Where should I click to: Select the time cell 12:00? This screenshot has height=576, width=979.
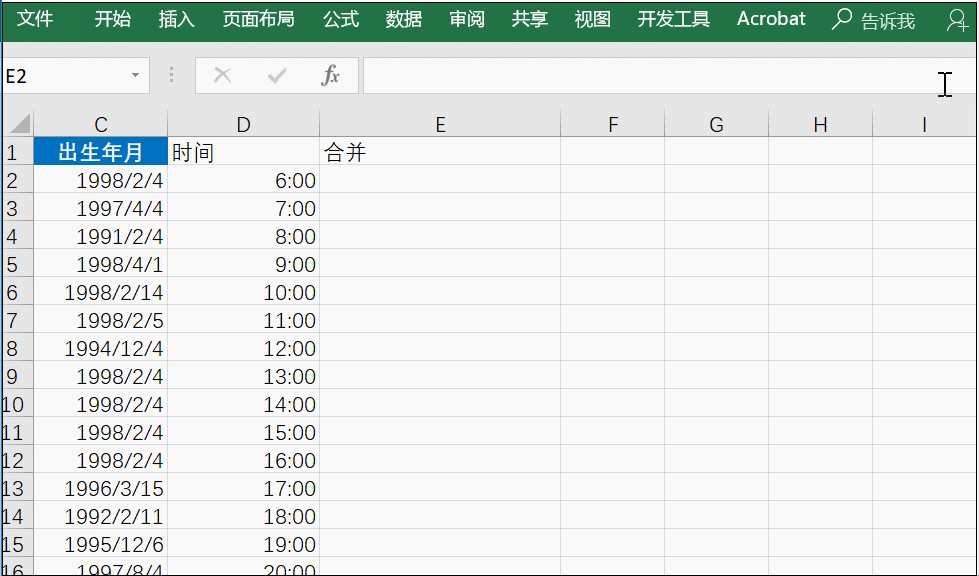[244, 348]
